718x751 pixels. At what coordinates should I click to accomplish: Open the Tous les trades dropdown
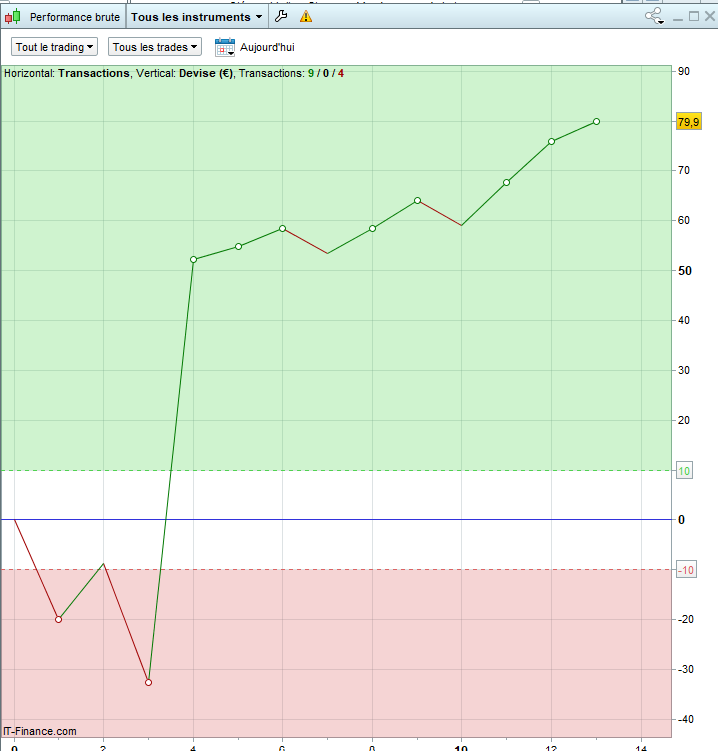[x=155, y=47]
